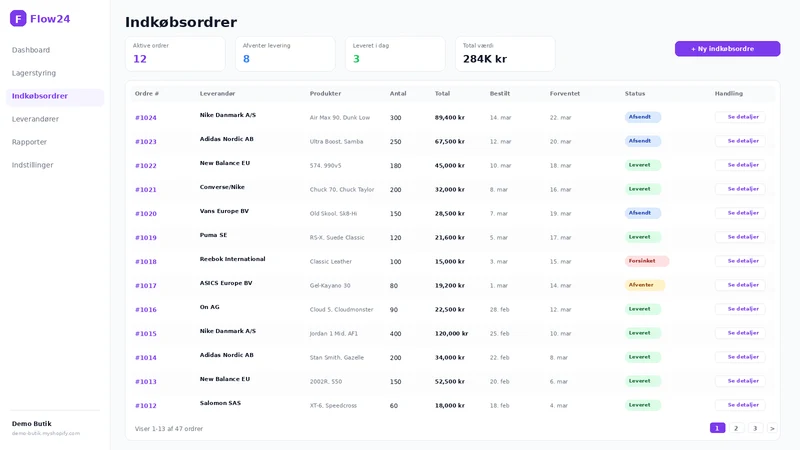Open order #1021 link

(145, 190)
